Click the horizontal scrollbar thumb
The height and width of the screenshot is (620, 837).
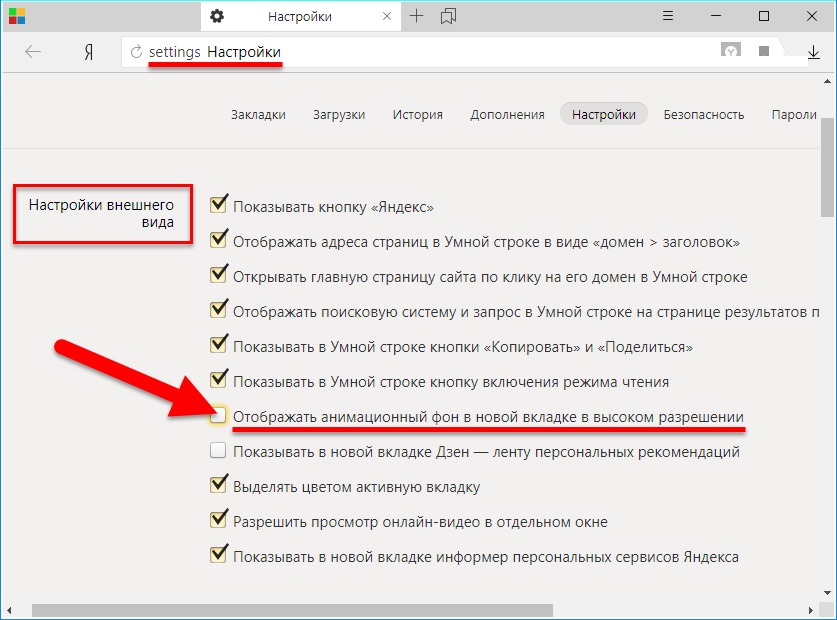click(x=292, y=610)
